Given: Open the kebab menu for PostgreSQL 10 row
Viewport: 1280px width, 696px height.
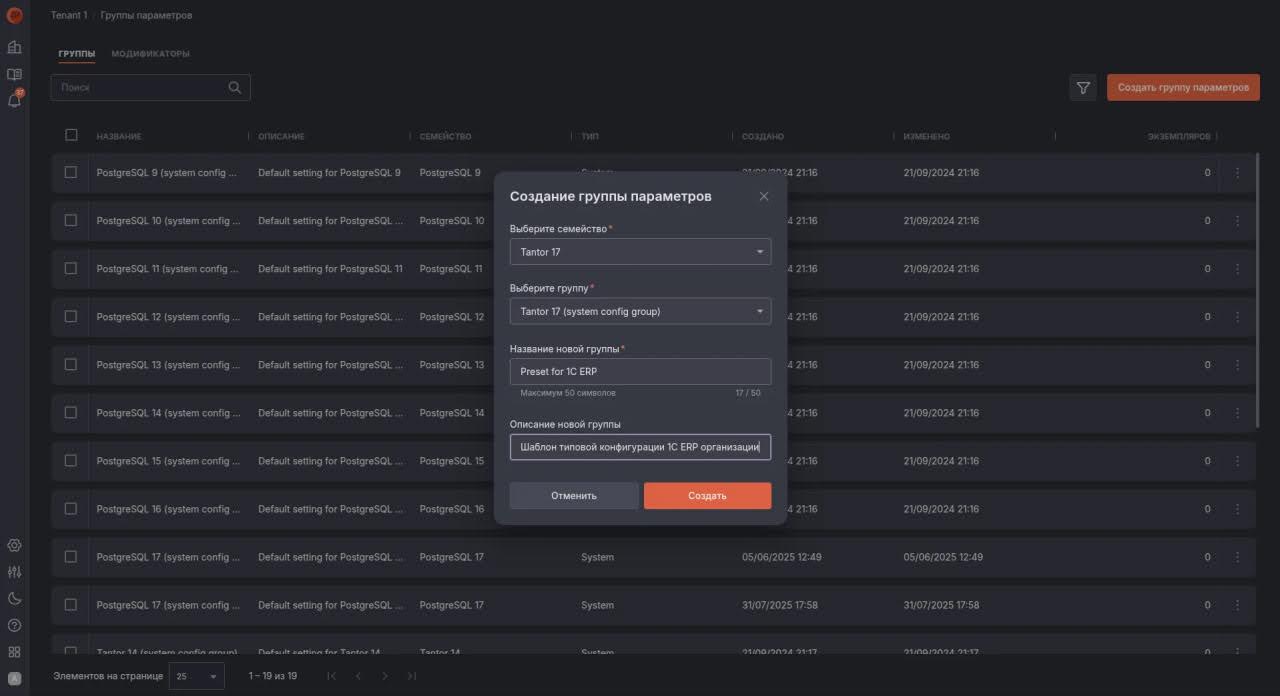Looking at the screenshot, I should tap(1237, 220).
